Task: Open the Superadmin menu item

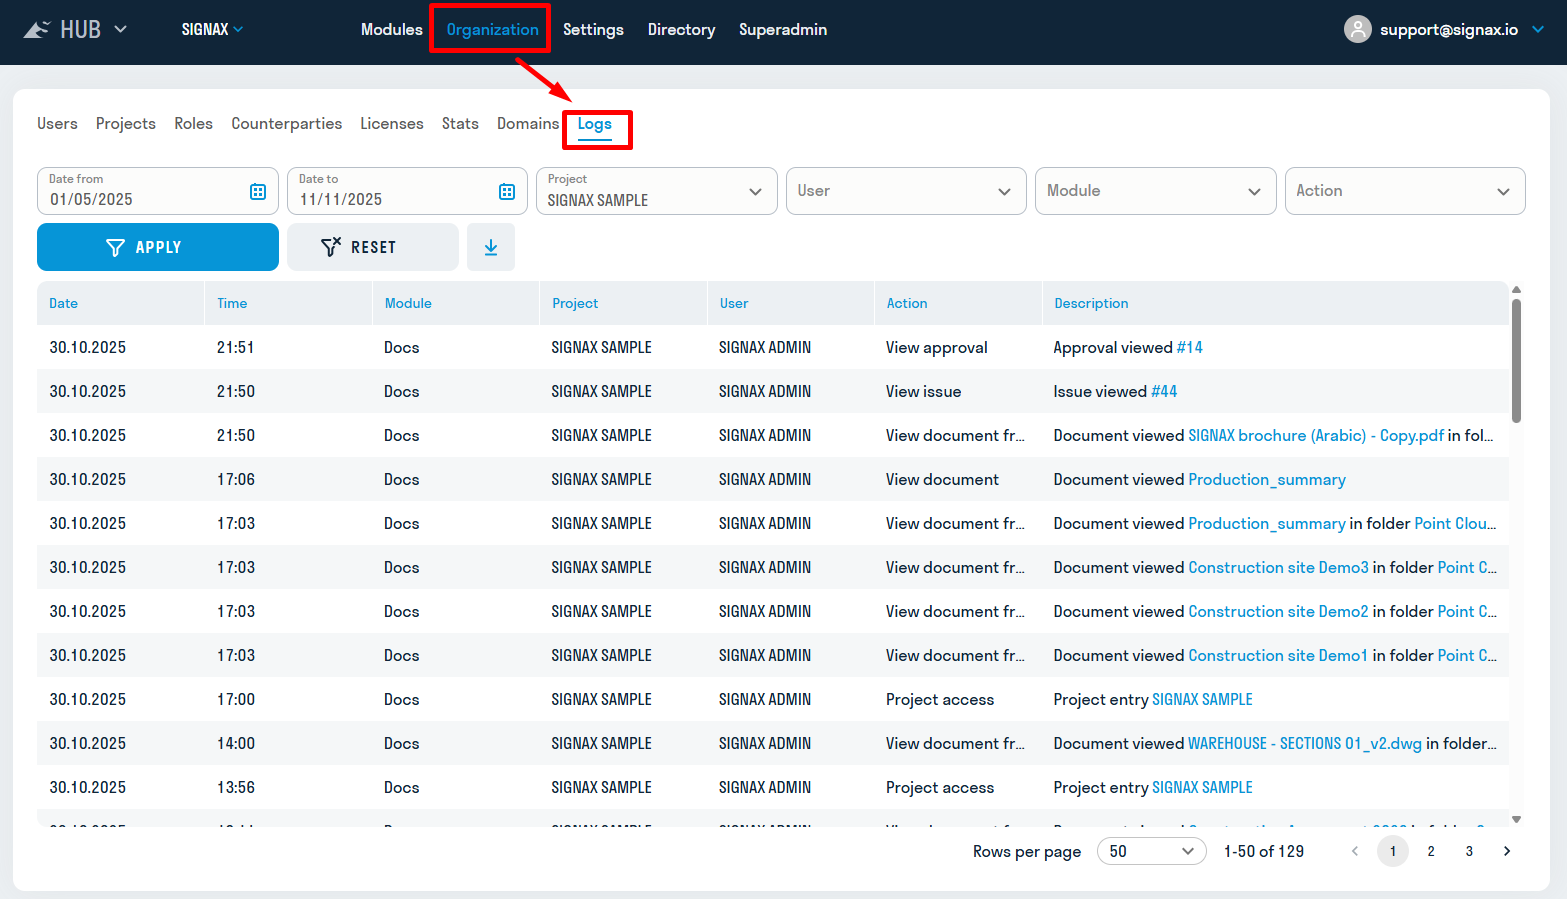Action: tap(783, 30)
